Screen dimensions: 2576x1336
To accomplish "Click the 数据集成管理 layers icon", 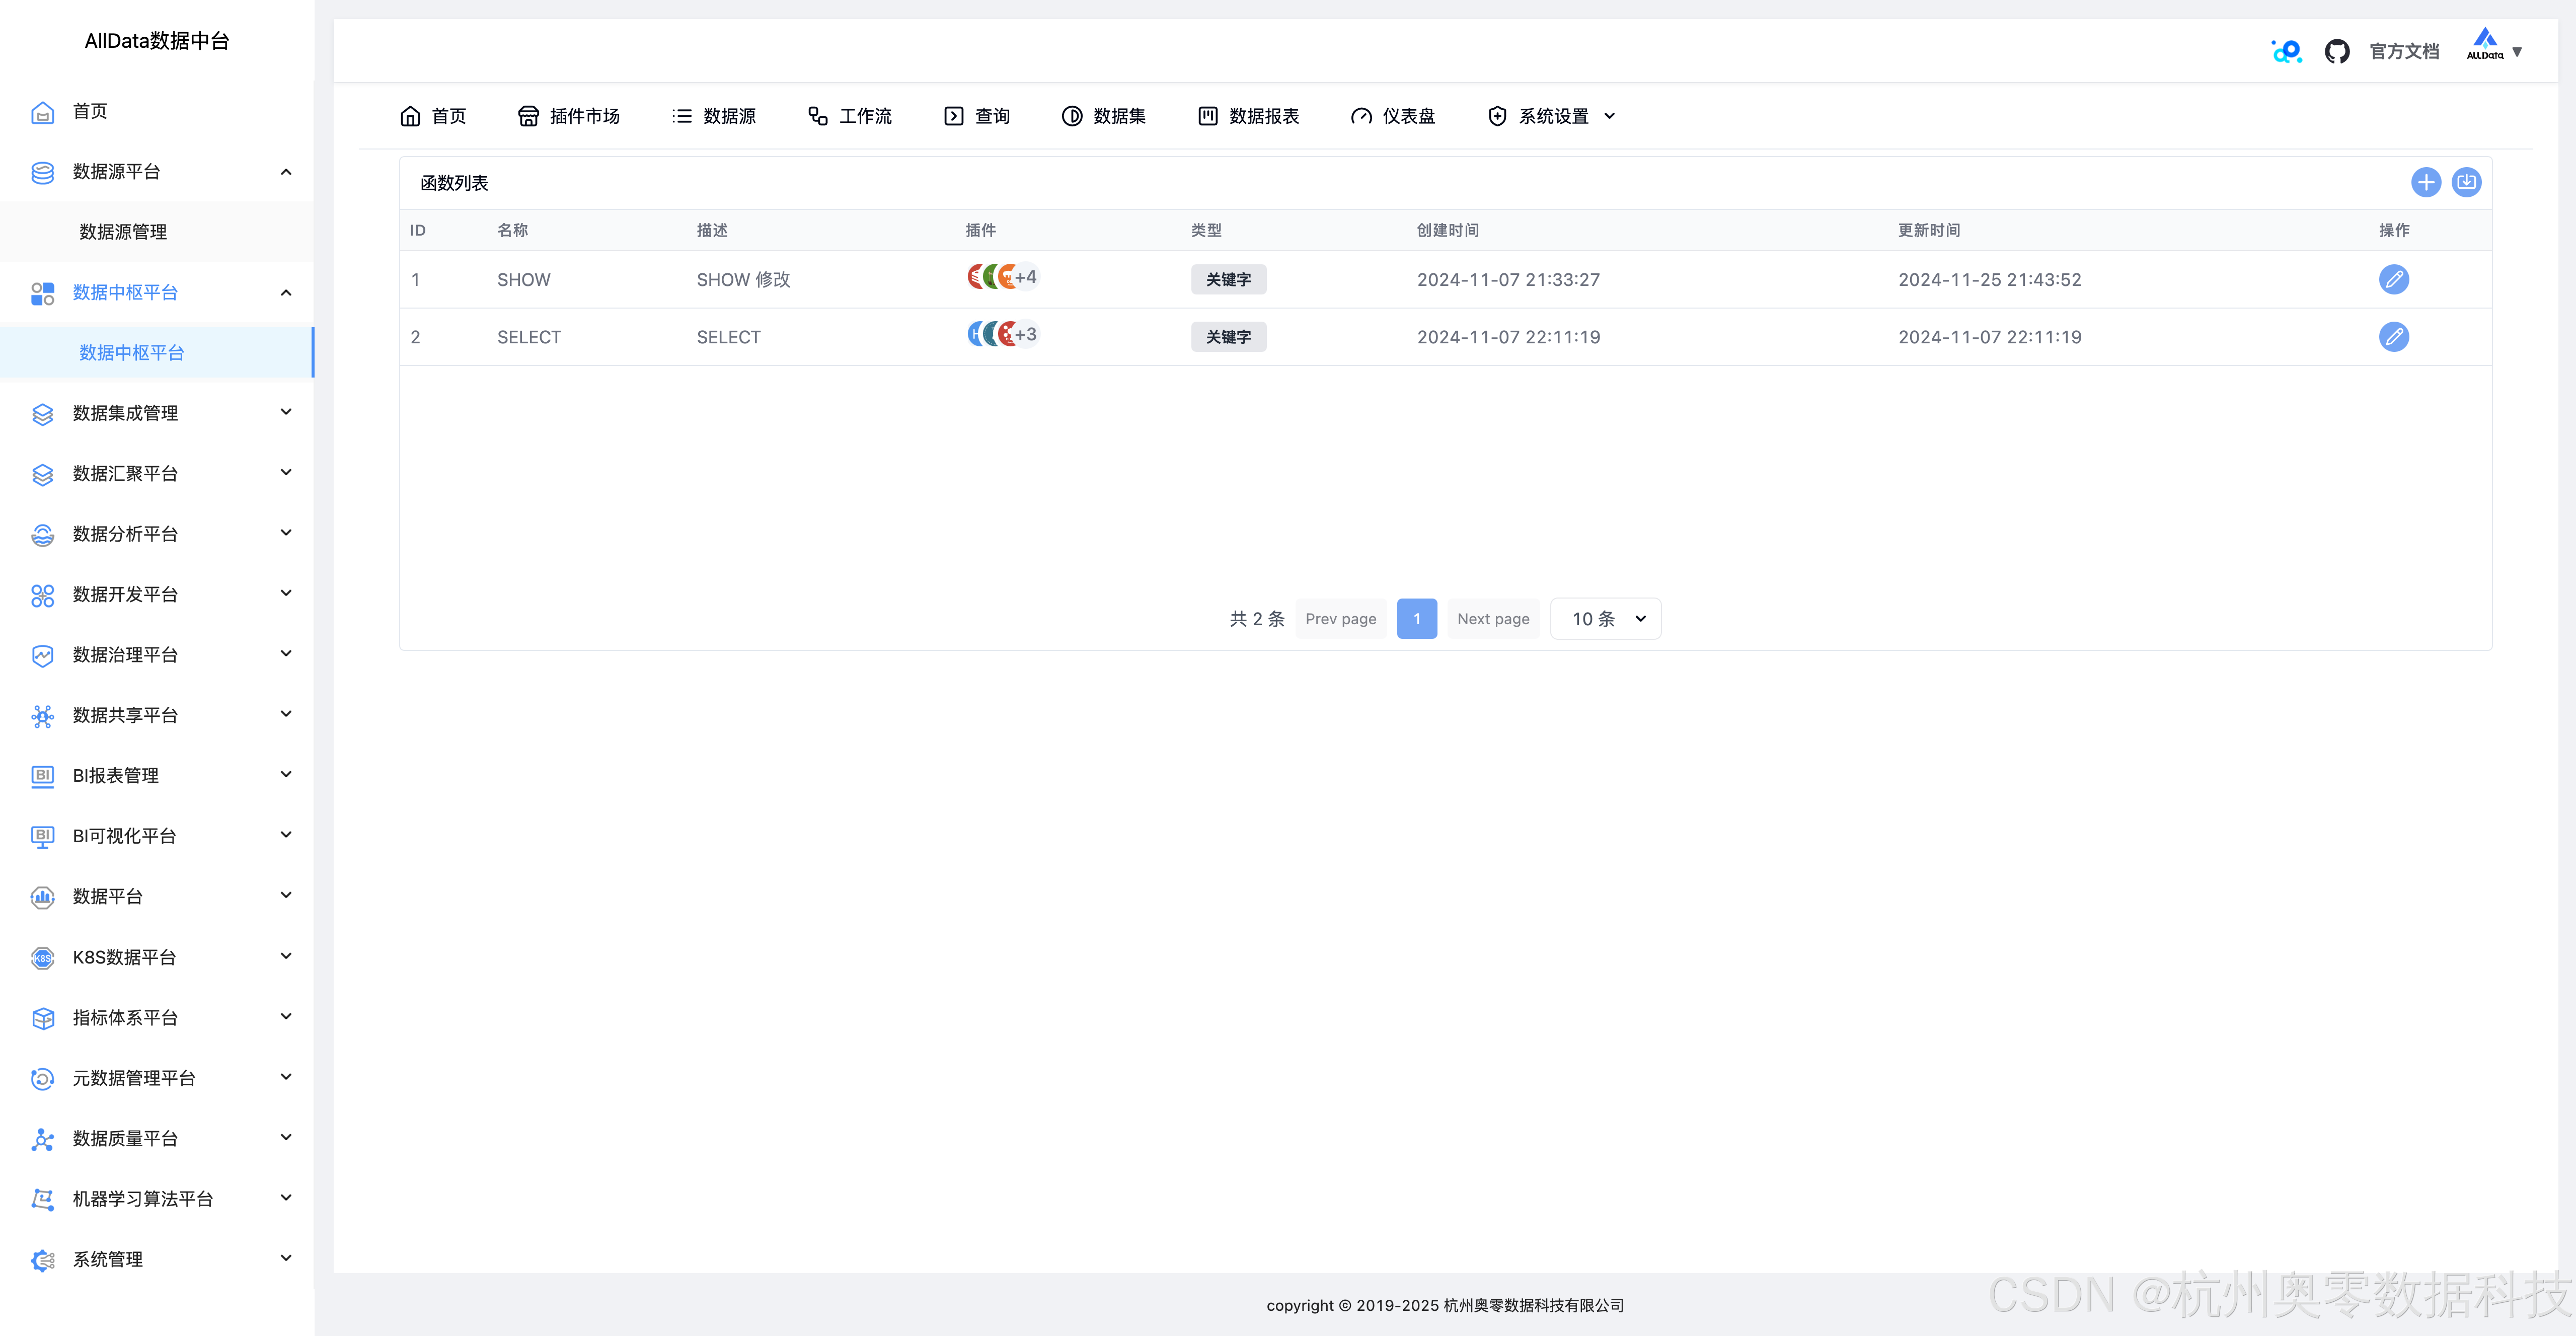I will click(42, 414).
